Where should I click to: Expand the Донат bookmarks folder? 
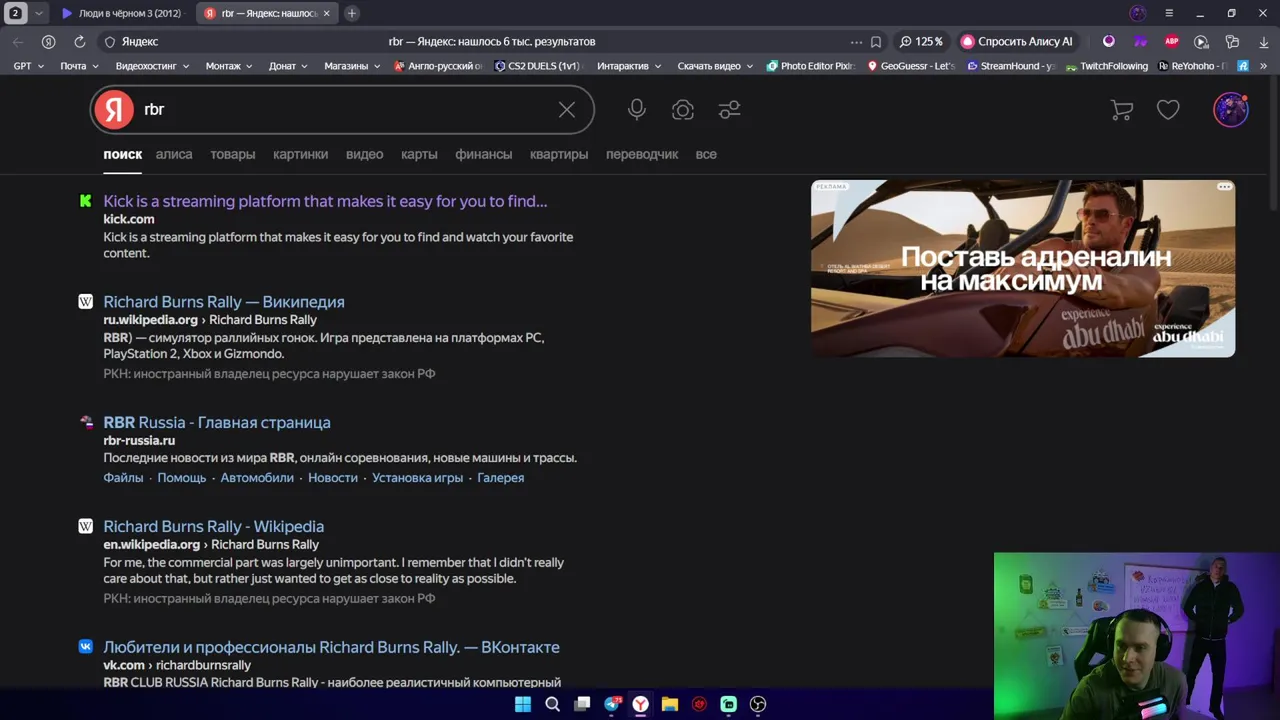289,66
